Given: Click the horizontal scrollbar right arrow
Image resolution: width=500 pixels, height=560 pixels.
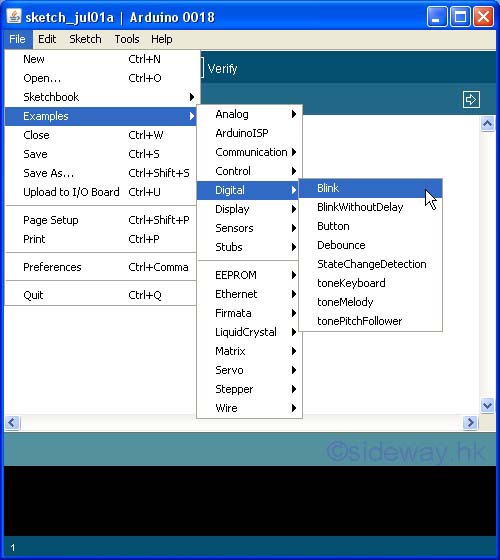Looking at the screenshot, I should point(470,423).
